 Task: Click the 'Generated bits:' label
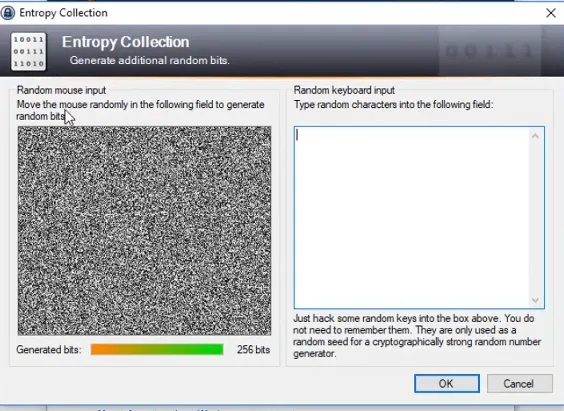[49, 350]
